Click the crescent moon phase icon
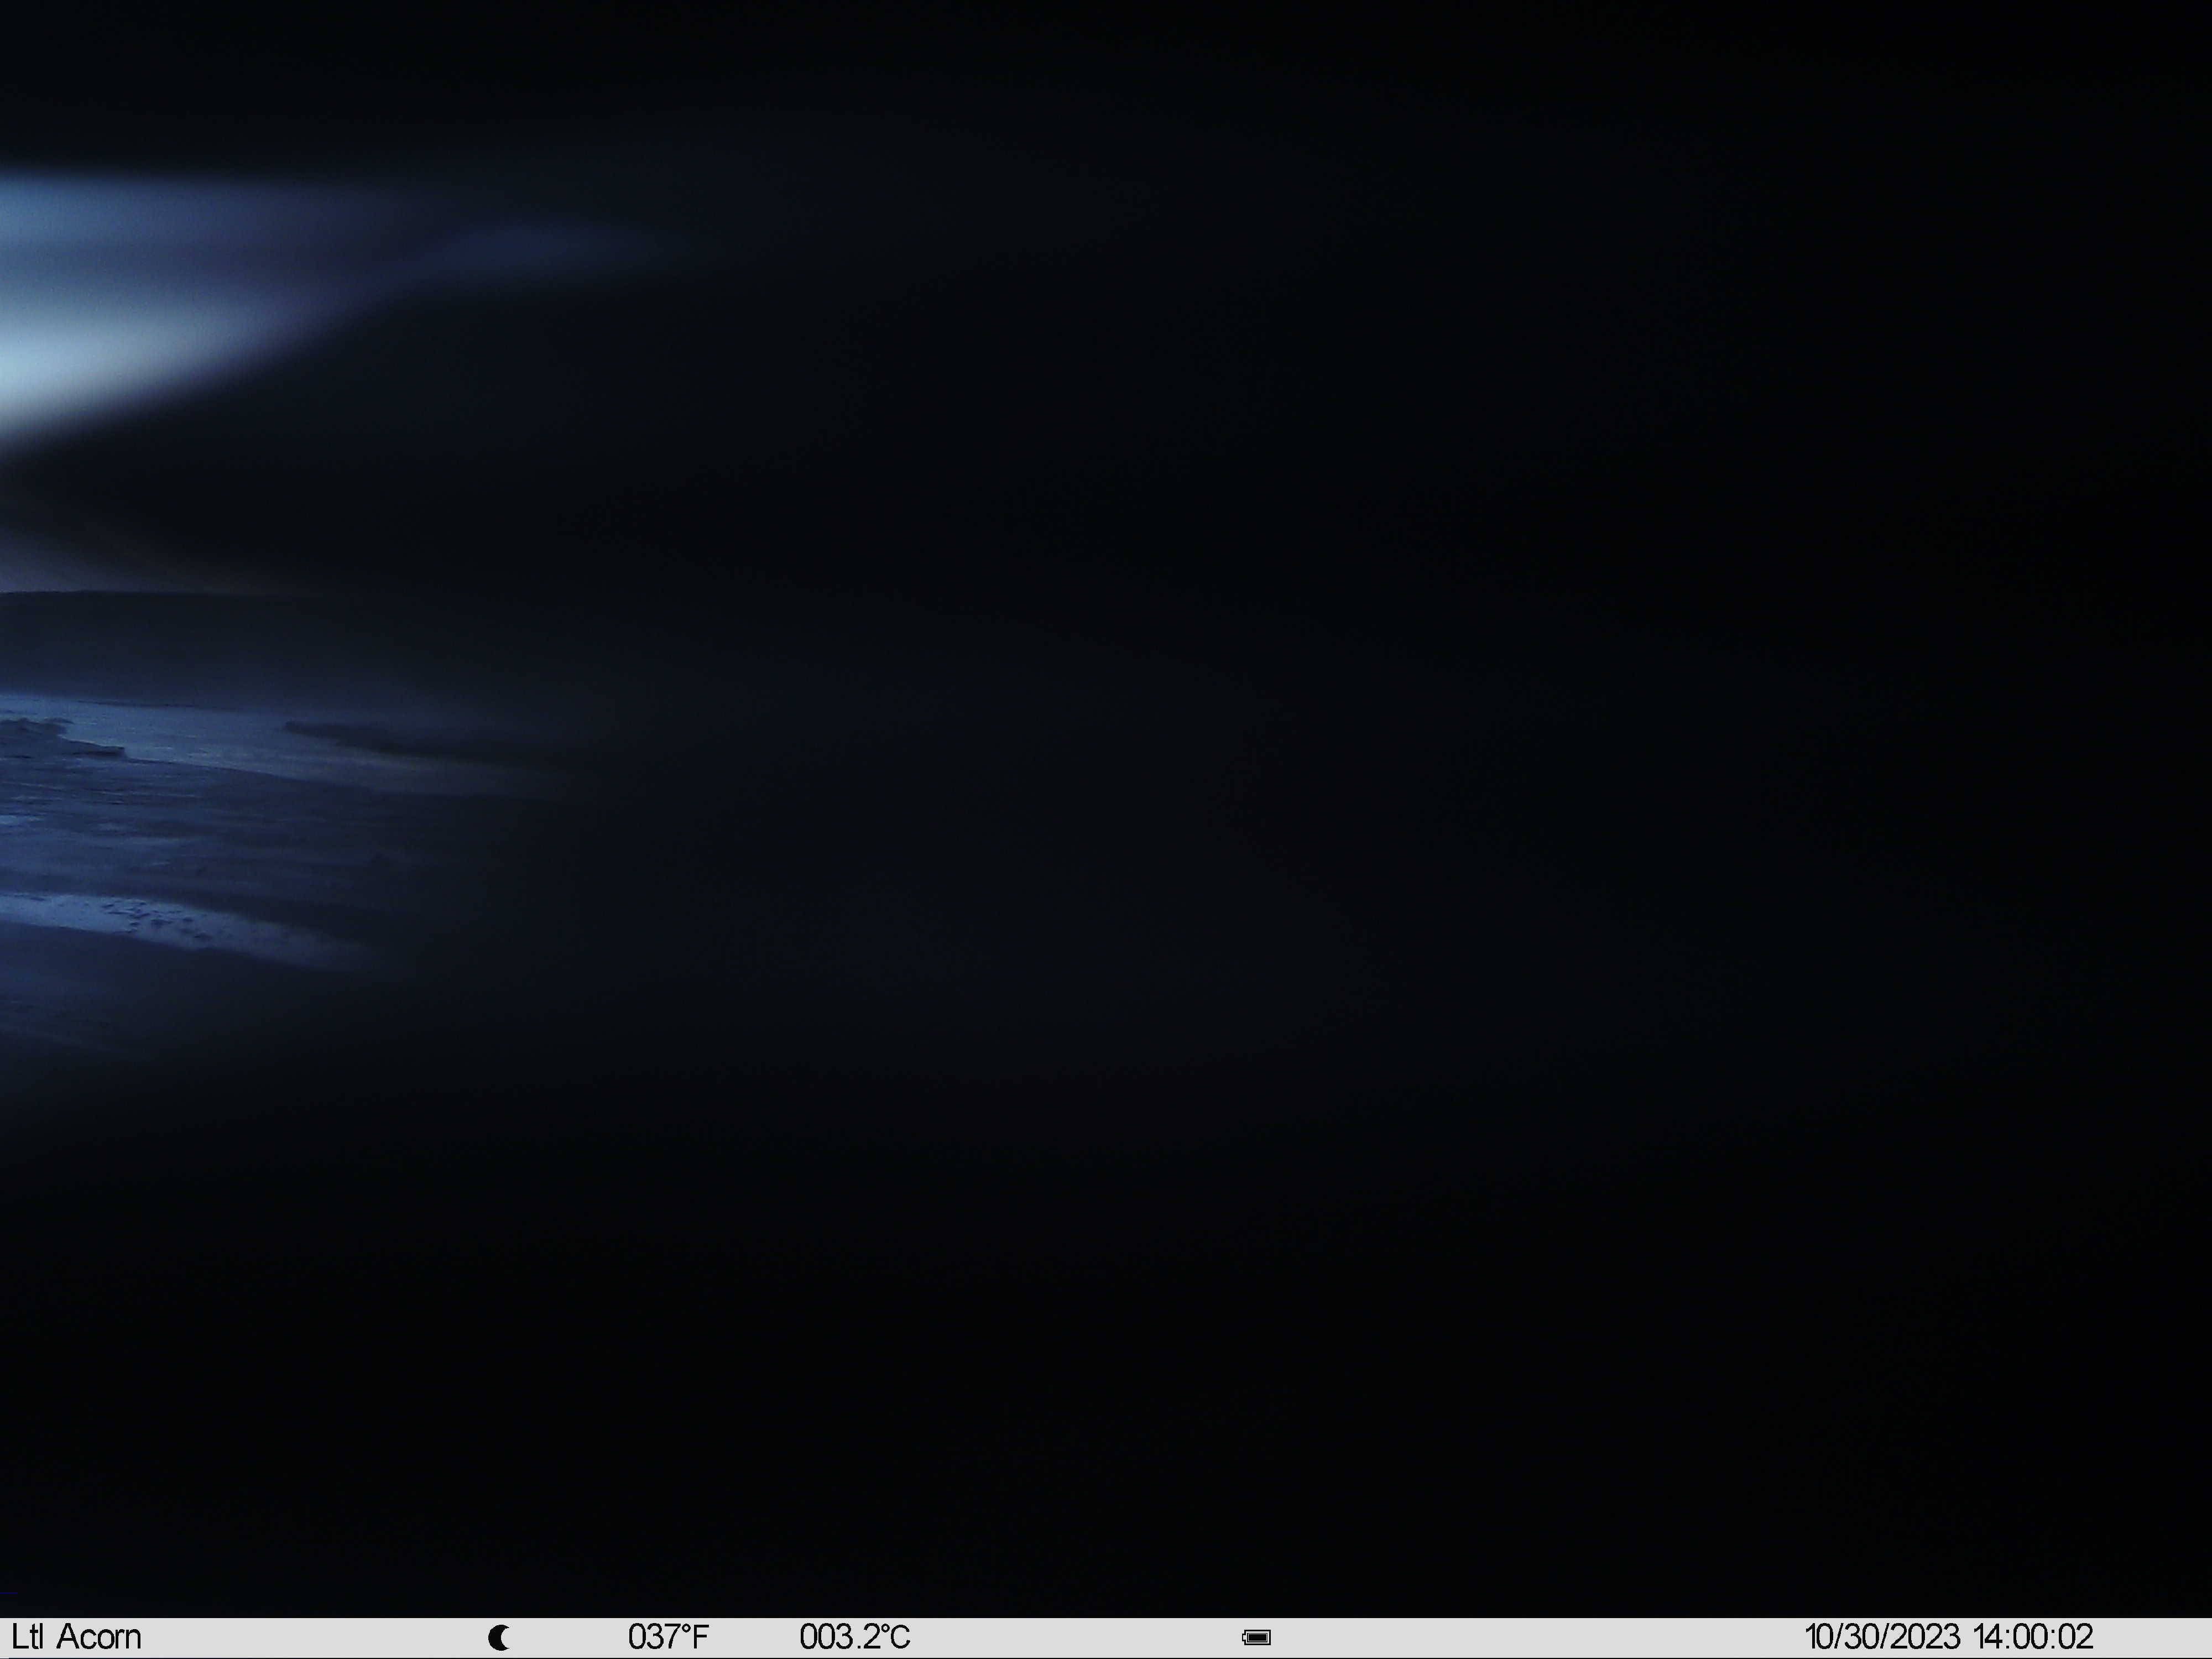Viewport: 2212px width, 1659px height. [499, 1638]
